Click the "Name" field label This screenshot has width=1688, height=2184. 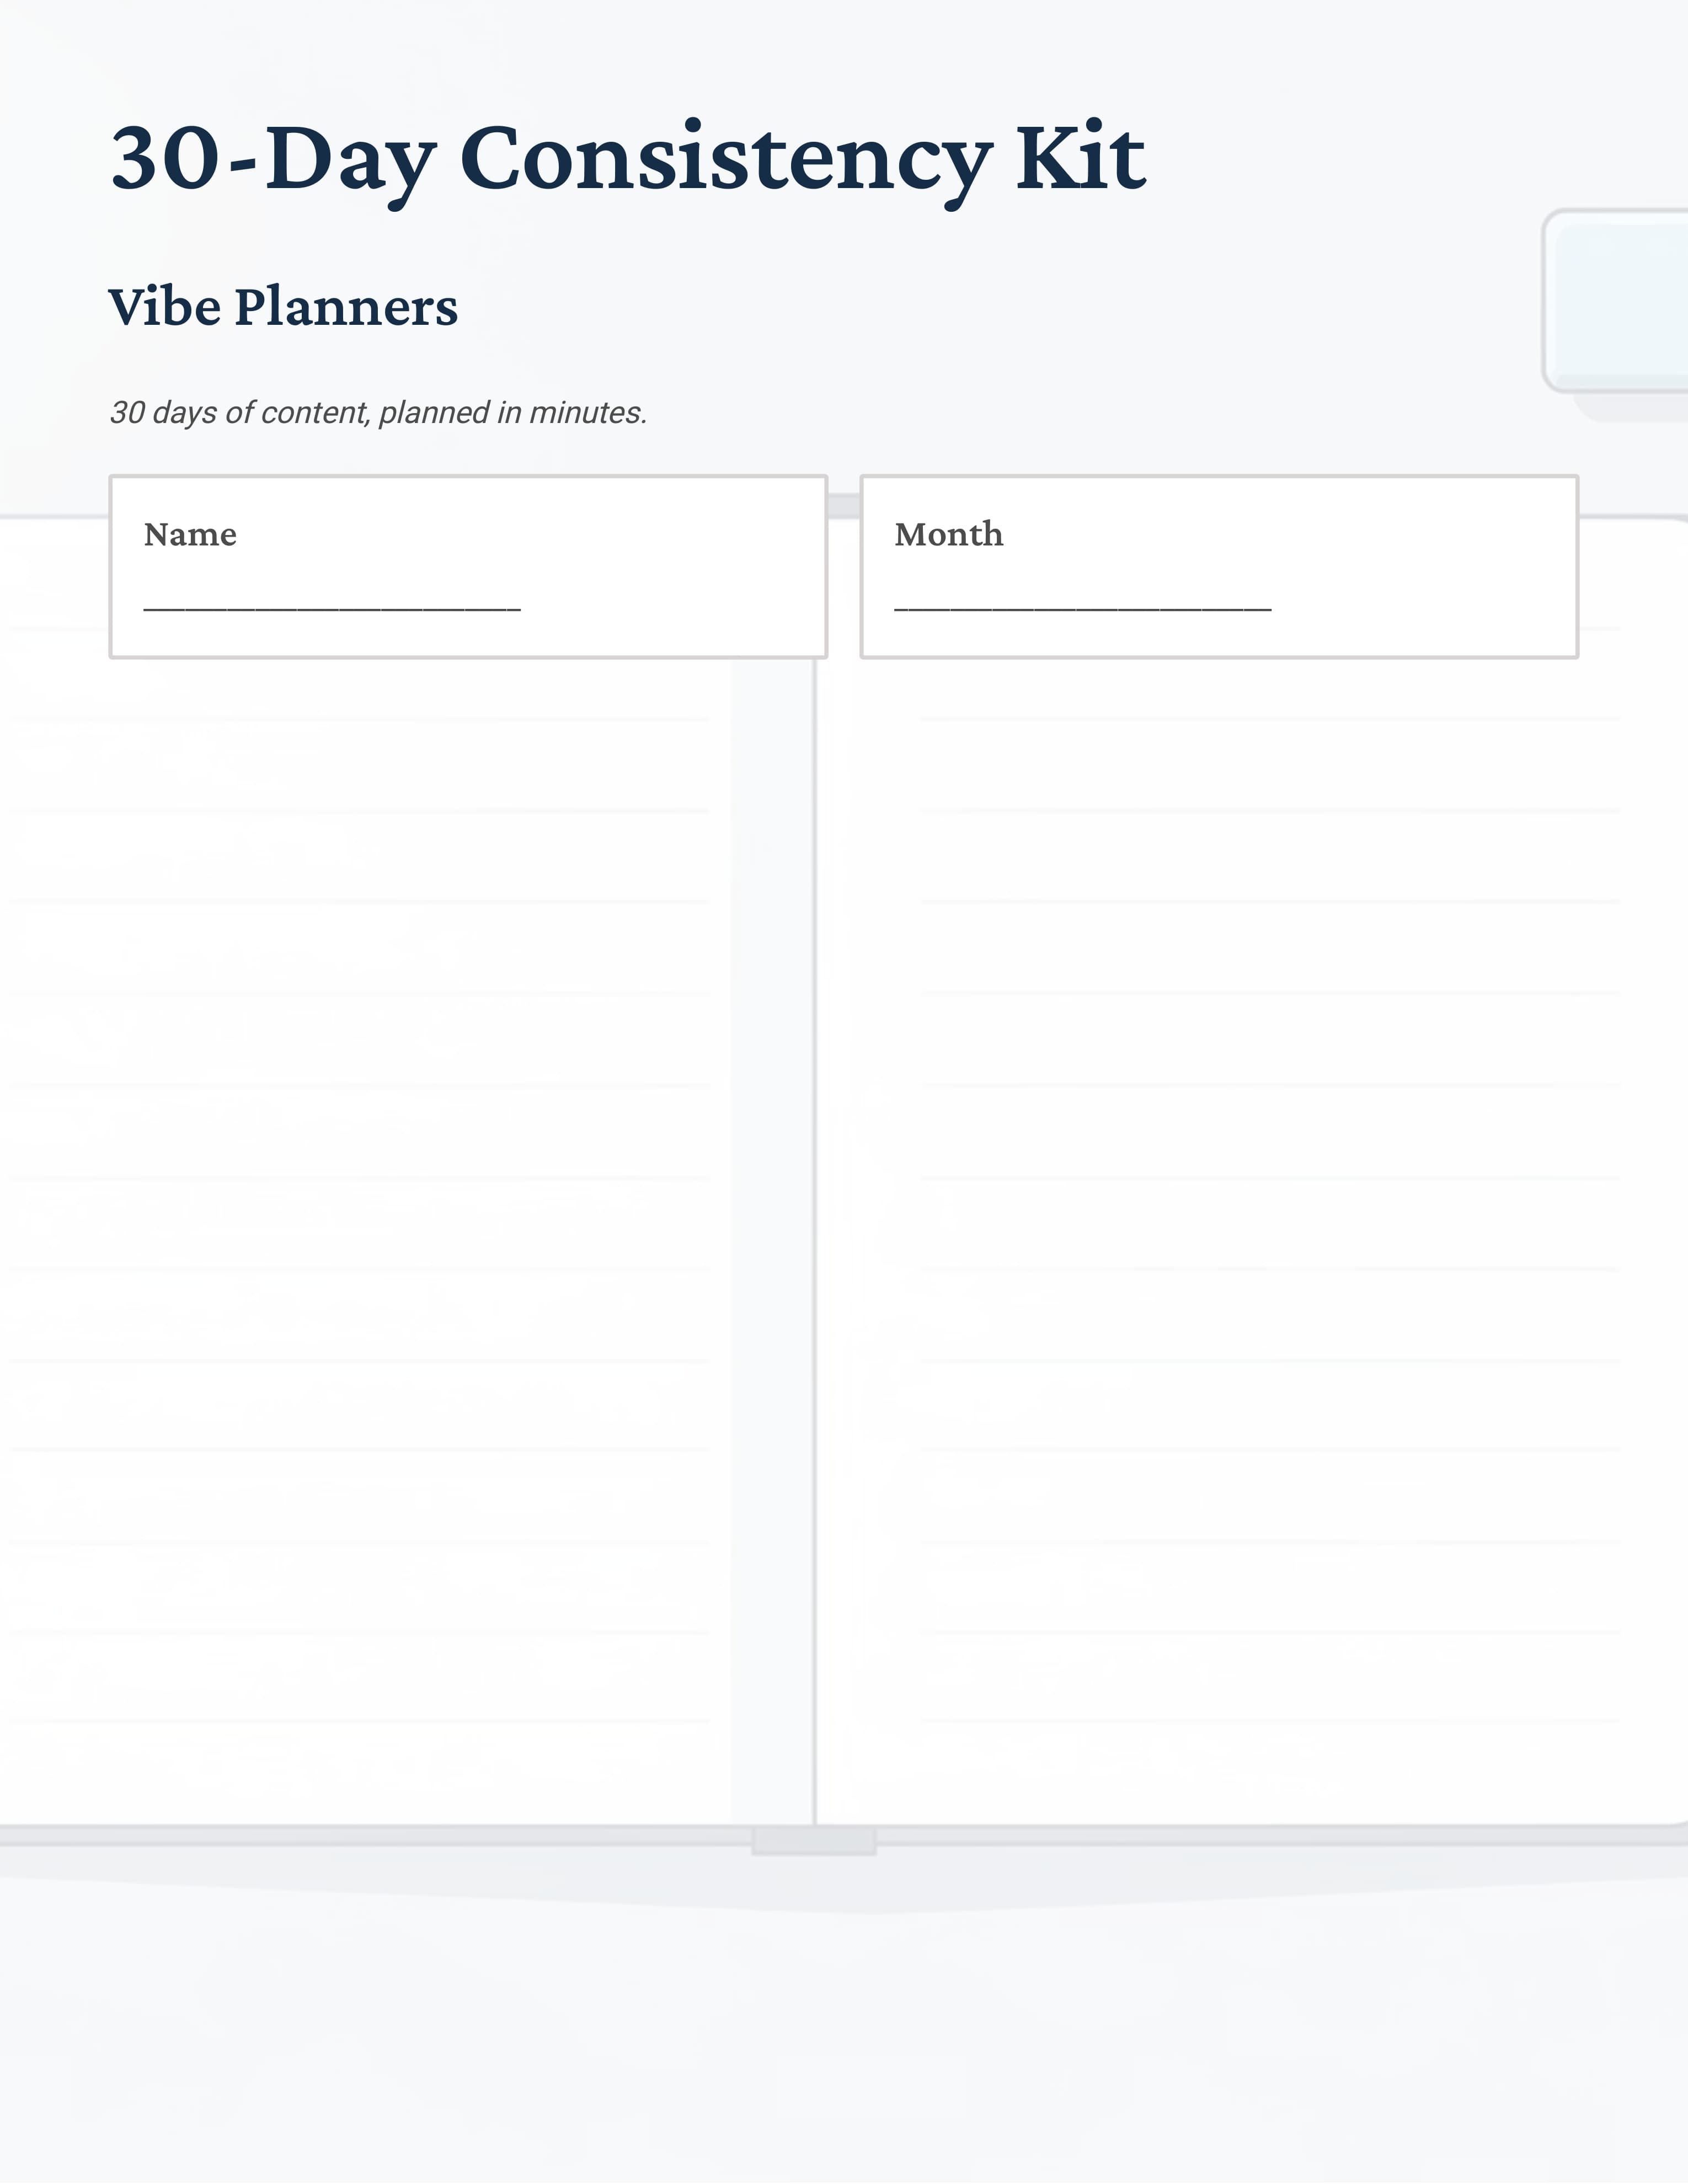[x=190, y=534]
